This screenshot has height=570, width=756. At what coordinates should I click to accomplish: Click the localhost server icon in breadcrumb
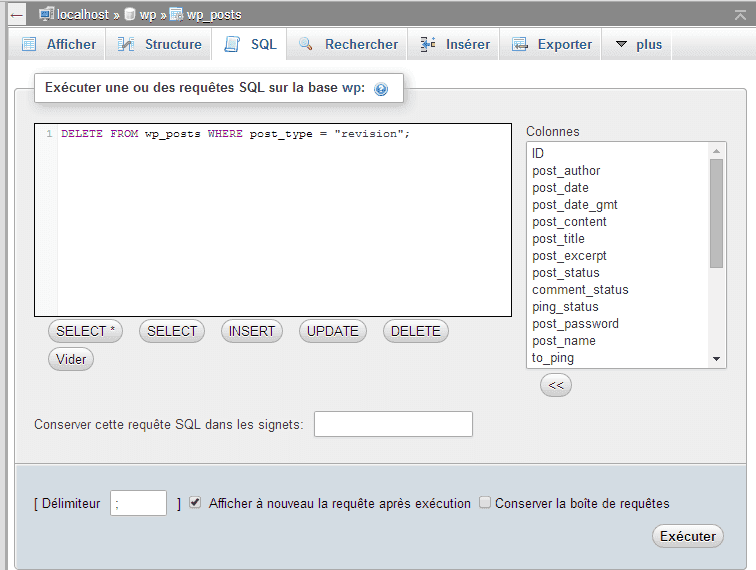coord(46,15)
